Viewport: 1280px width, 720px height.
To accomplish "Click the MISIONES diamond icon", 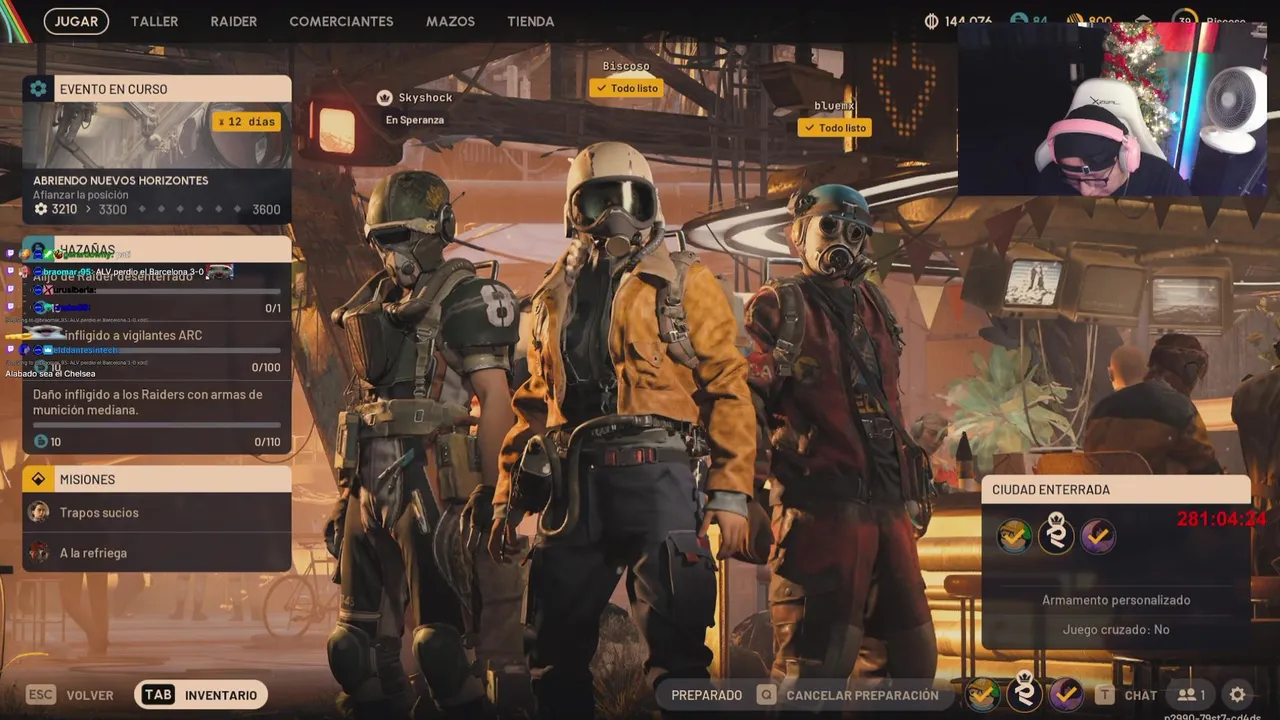I will click(38, 479).
